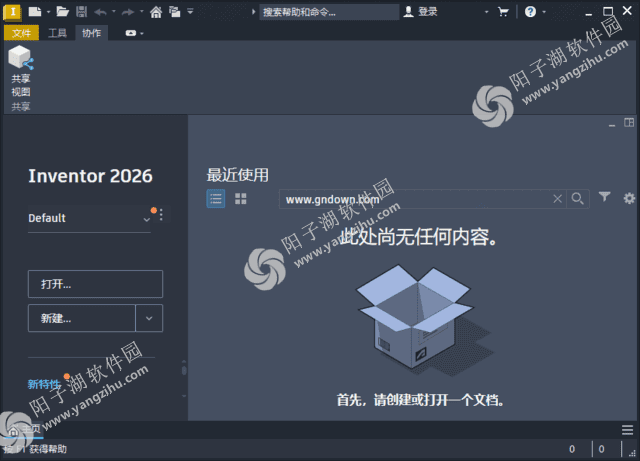Viewport: 640px width, 461px height.
Task: Toggle the ribbon display mode button
Action: pos(131,33)
